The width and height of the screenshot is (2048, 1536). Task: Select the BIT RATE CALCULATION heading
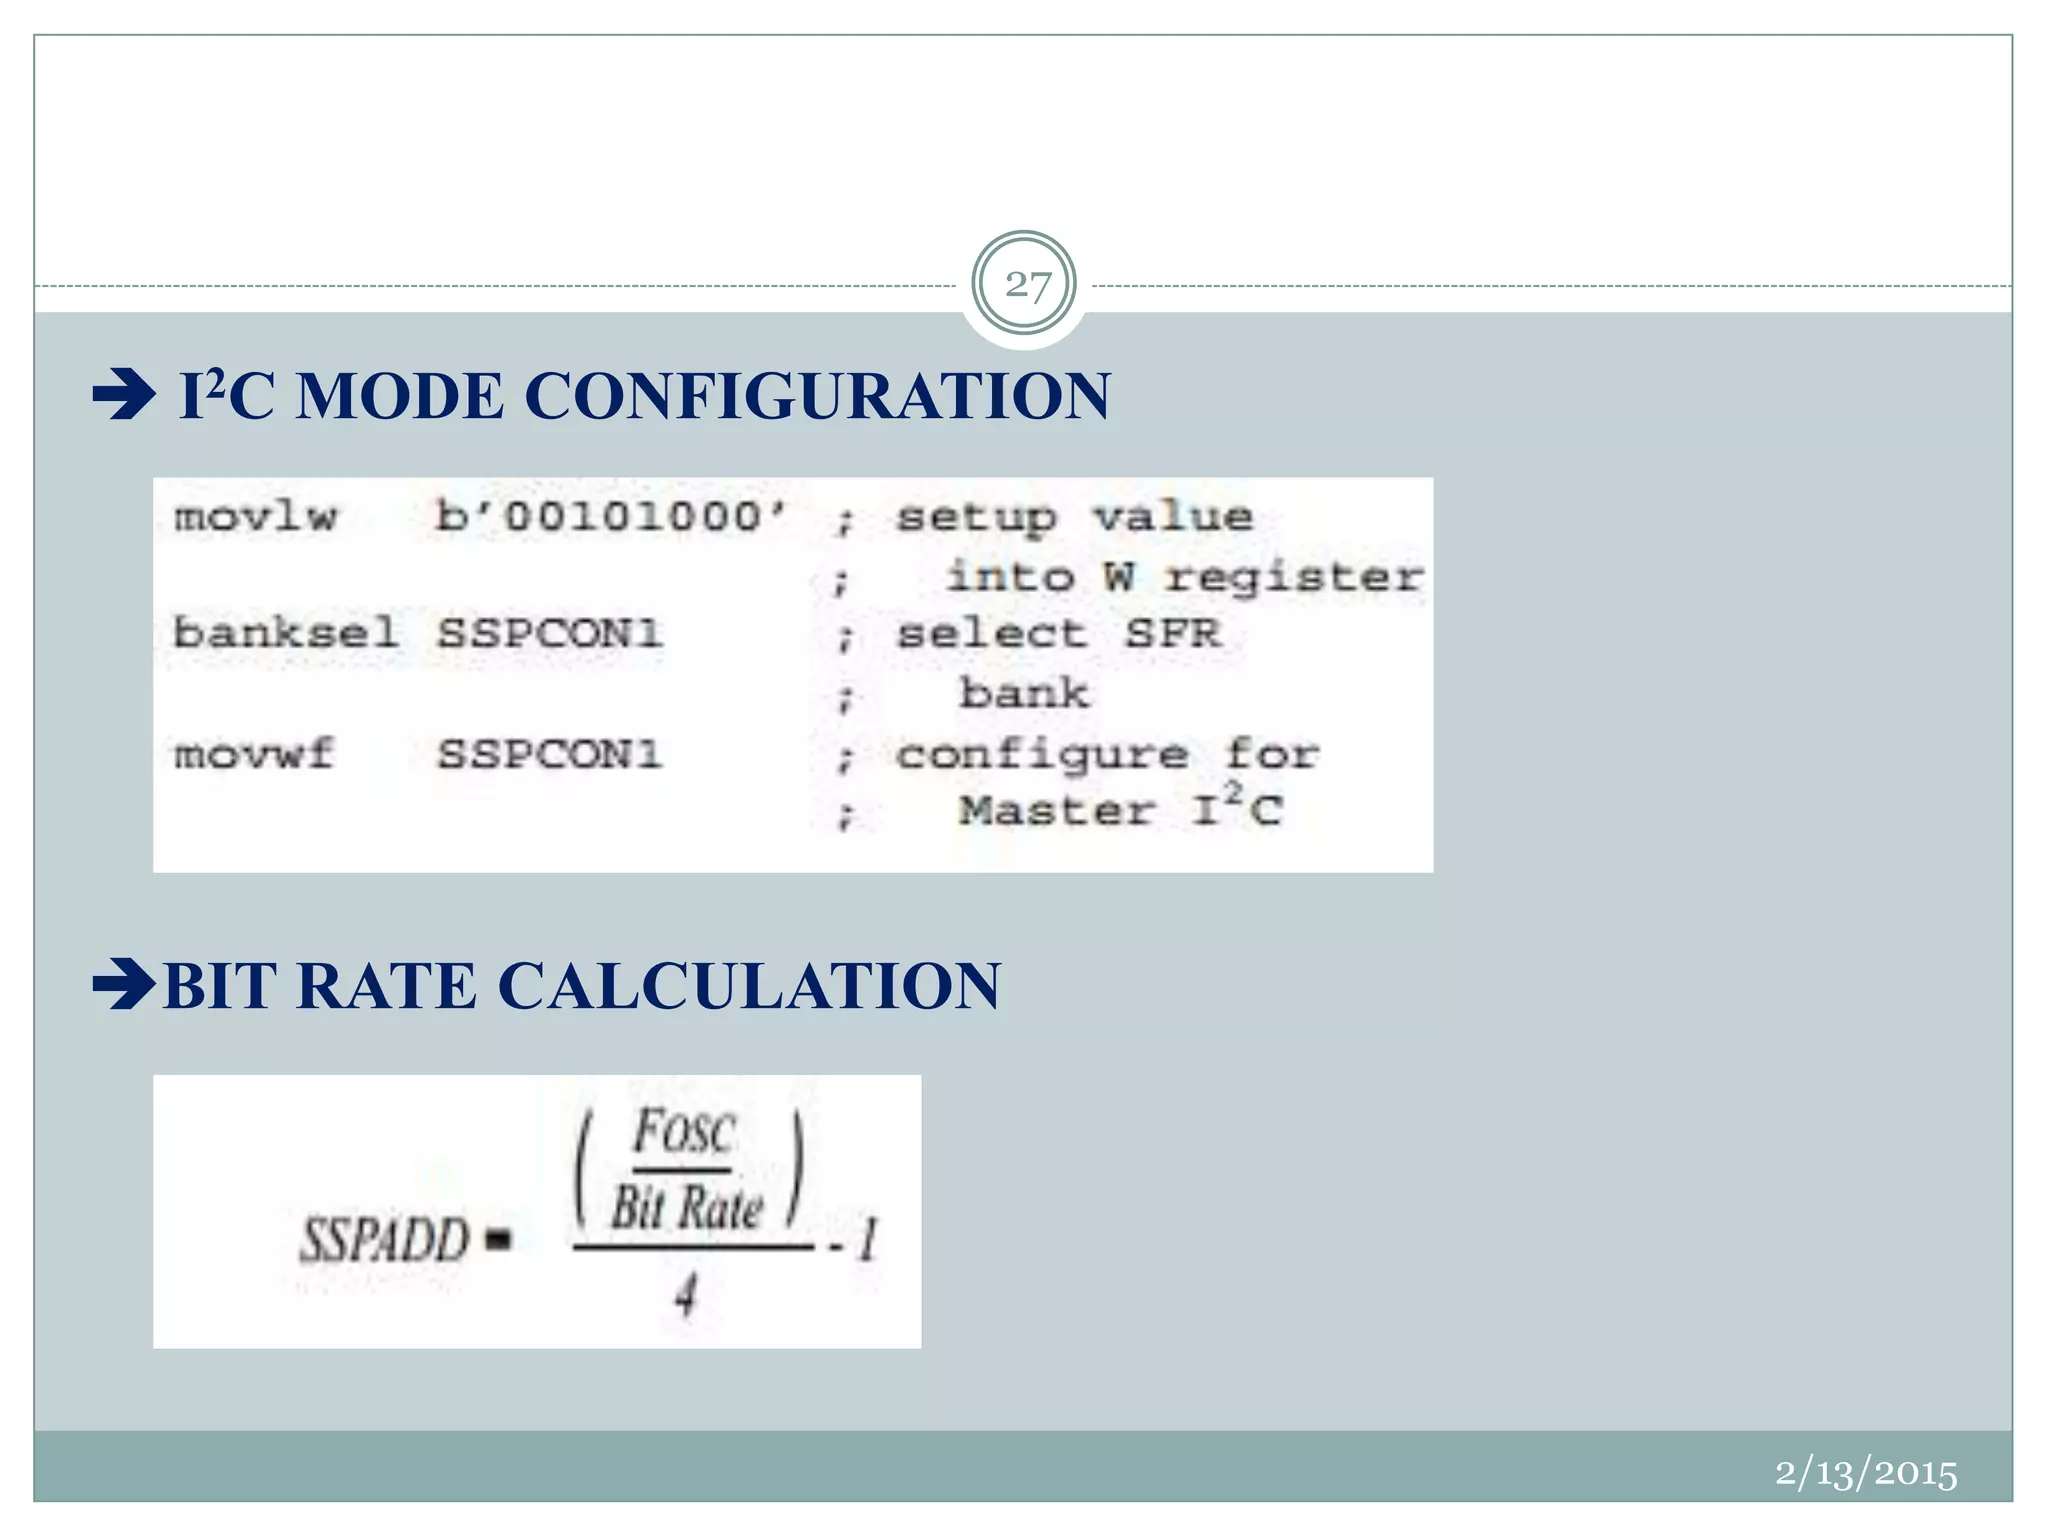coord(581,985)
